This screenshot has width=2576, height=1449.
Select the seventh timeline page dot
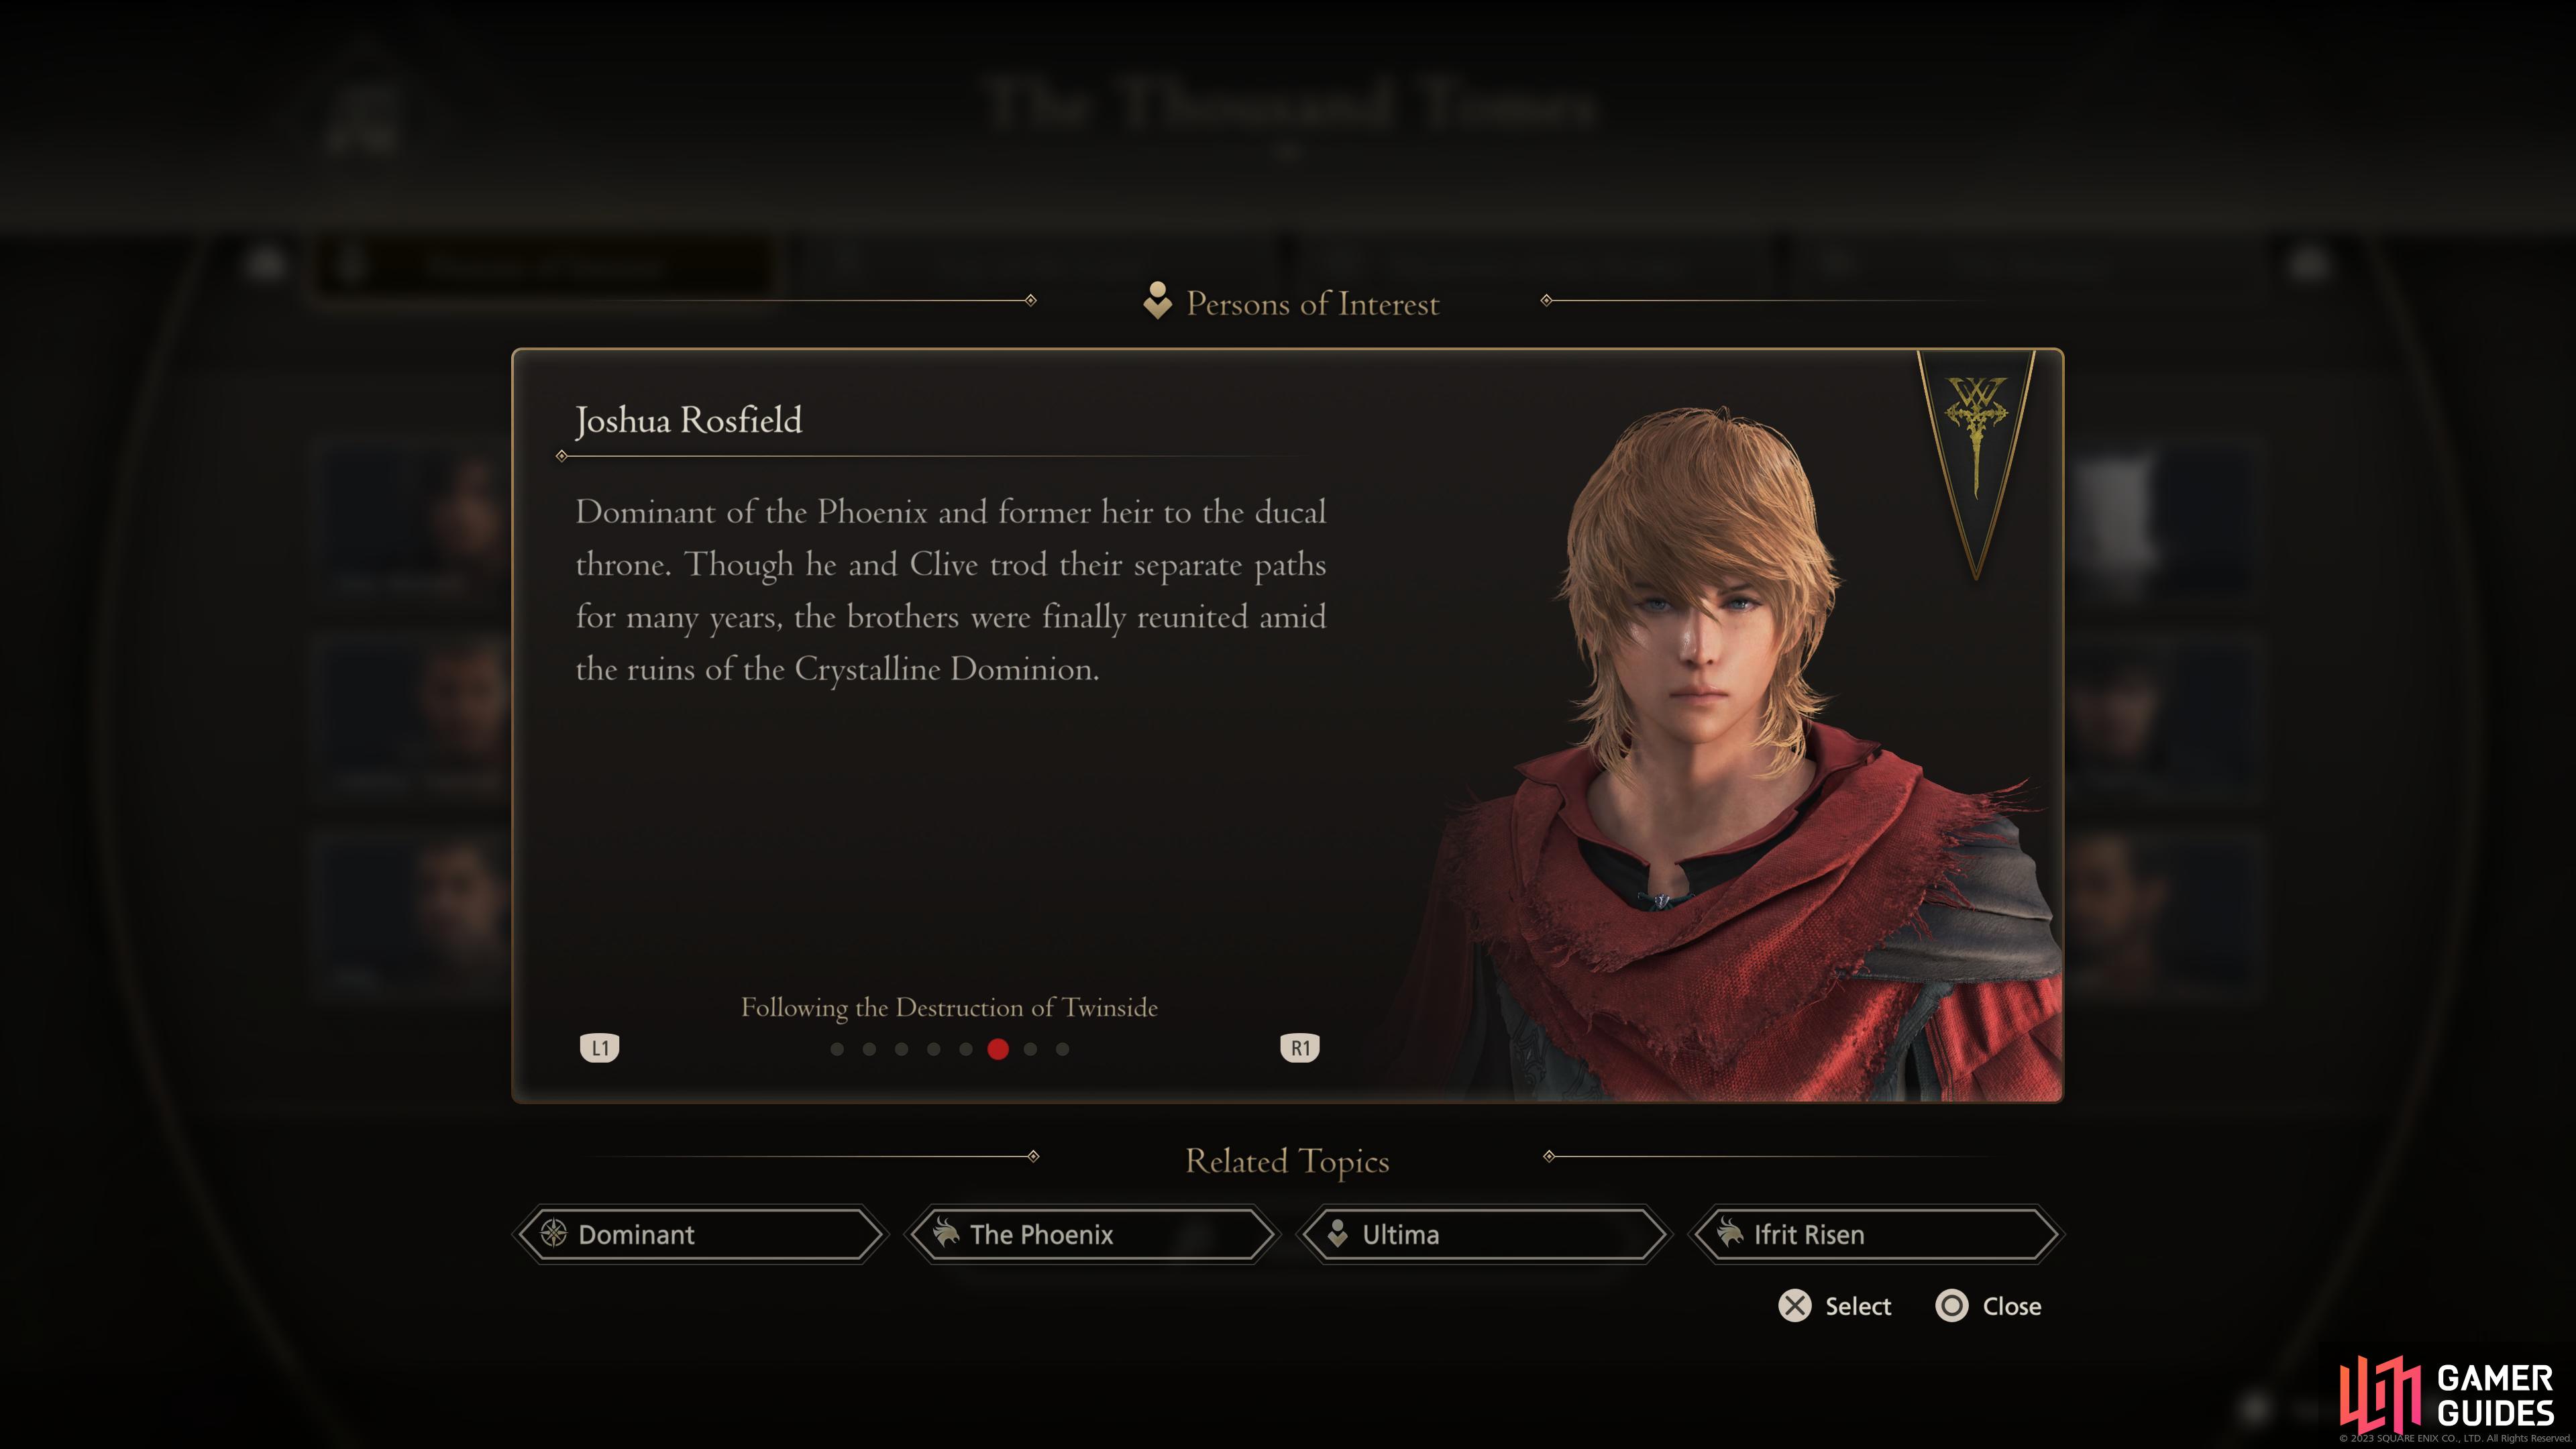coord(1030,1049)
